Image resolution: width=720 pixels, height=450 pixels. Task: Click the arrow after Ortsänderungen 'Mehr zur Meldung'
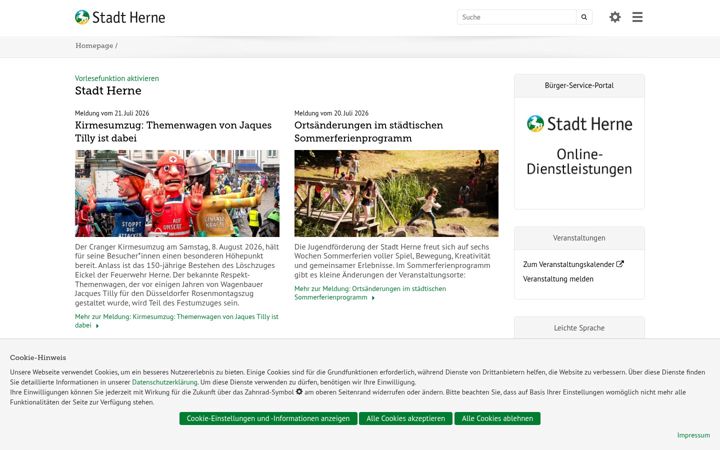click(373, 298)
